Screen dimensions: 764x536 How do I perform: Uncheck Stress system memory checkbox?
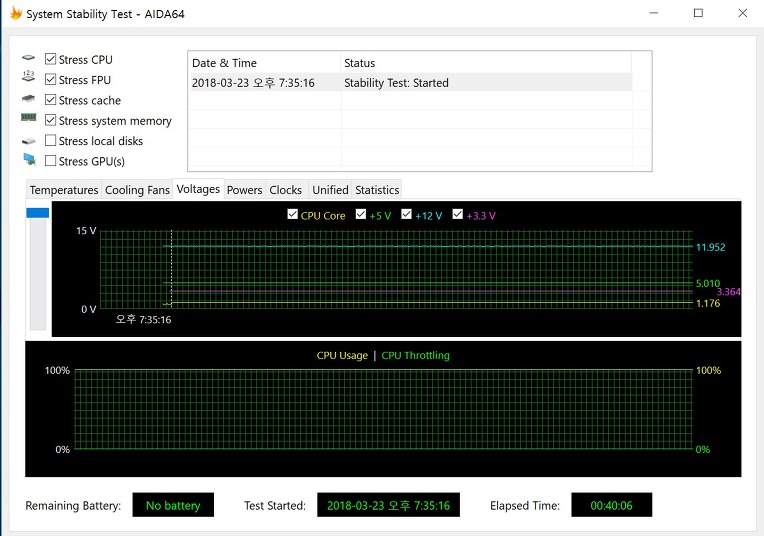click(50, 120)
